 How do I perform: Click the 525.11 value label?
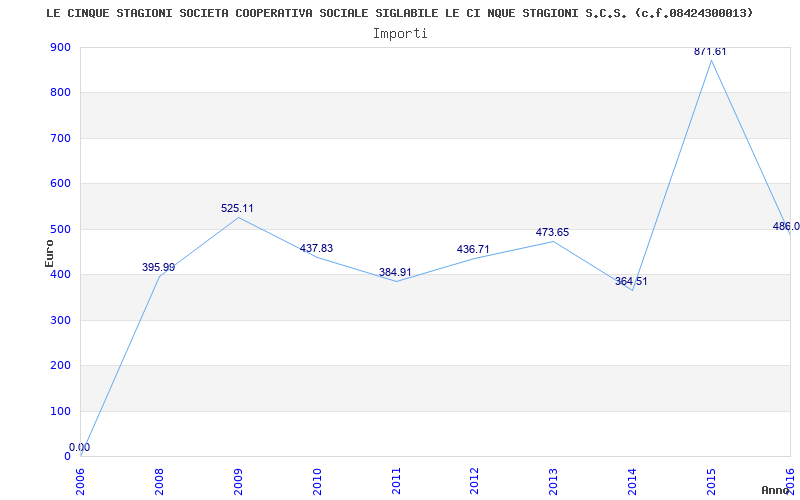point(237,208)
